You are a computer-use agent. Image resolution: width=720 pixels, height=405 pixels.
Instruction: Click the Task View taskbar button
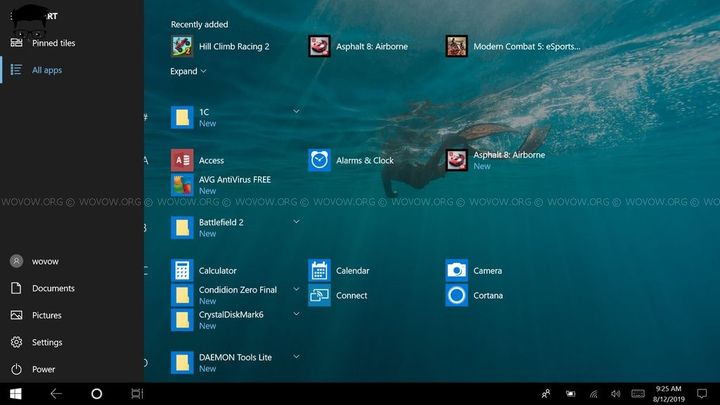[x=137, y=394]
